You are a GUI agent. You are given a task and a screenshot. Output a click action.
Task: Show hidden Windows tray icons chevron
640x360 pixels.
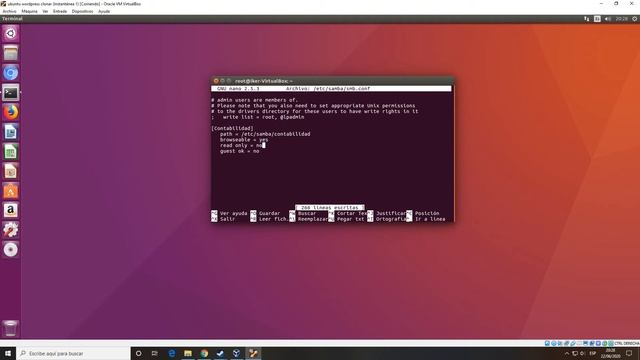567,353
